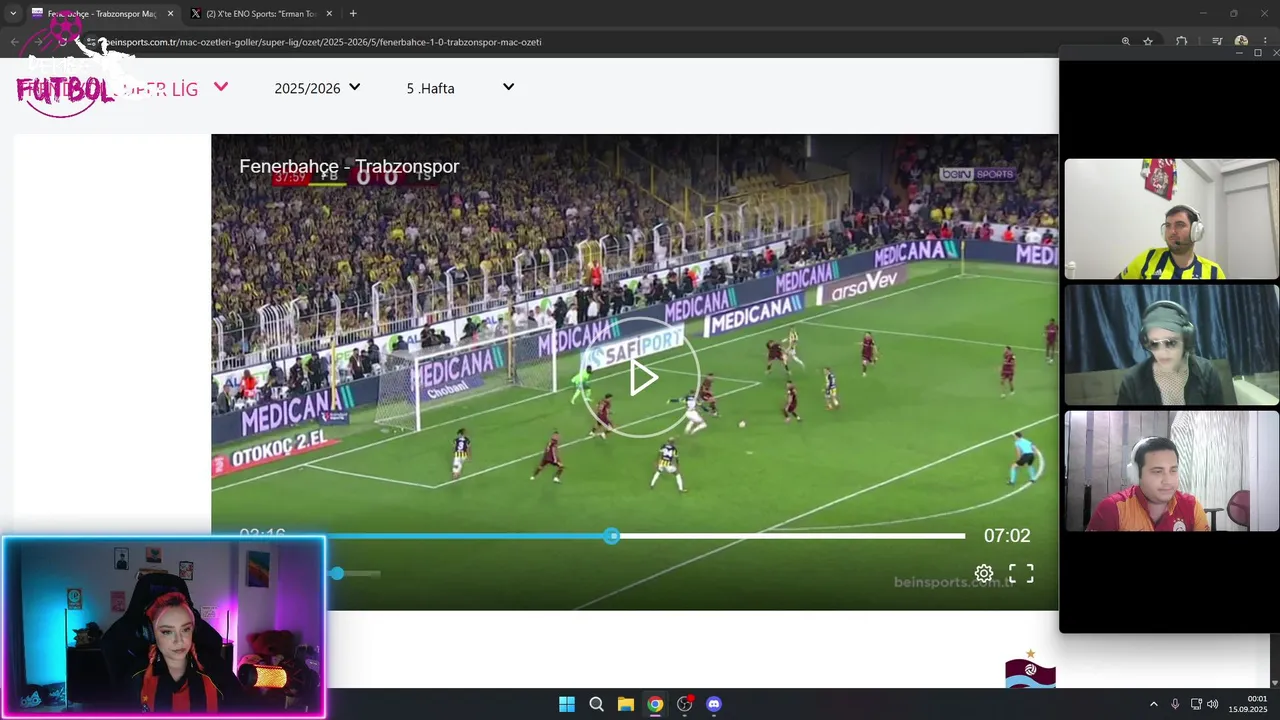Open the browser extensions puzzle icon
The image size is (1280, 720).
coord(1182,42)
